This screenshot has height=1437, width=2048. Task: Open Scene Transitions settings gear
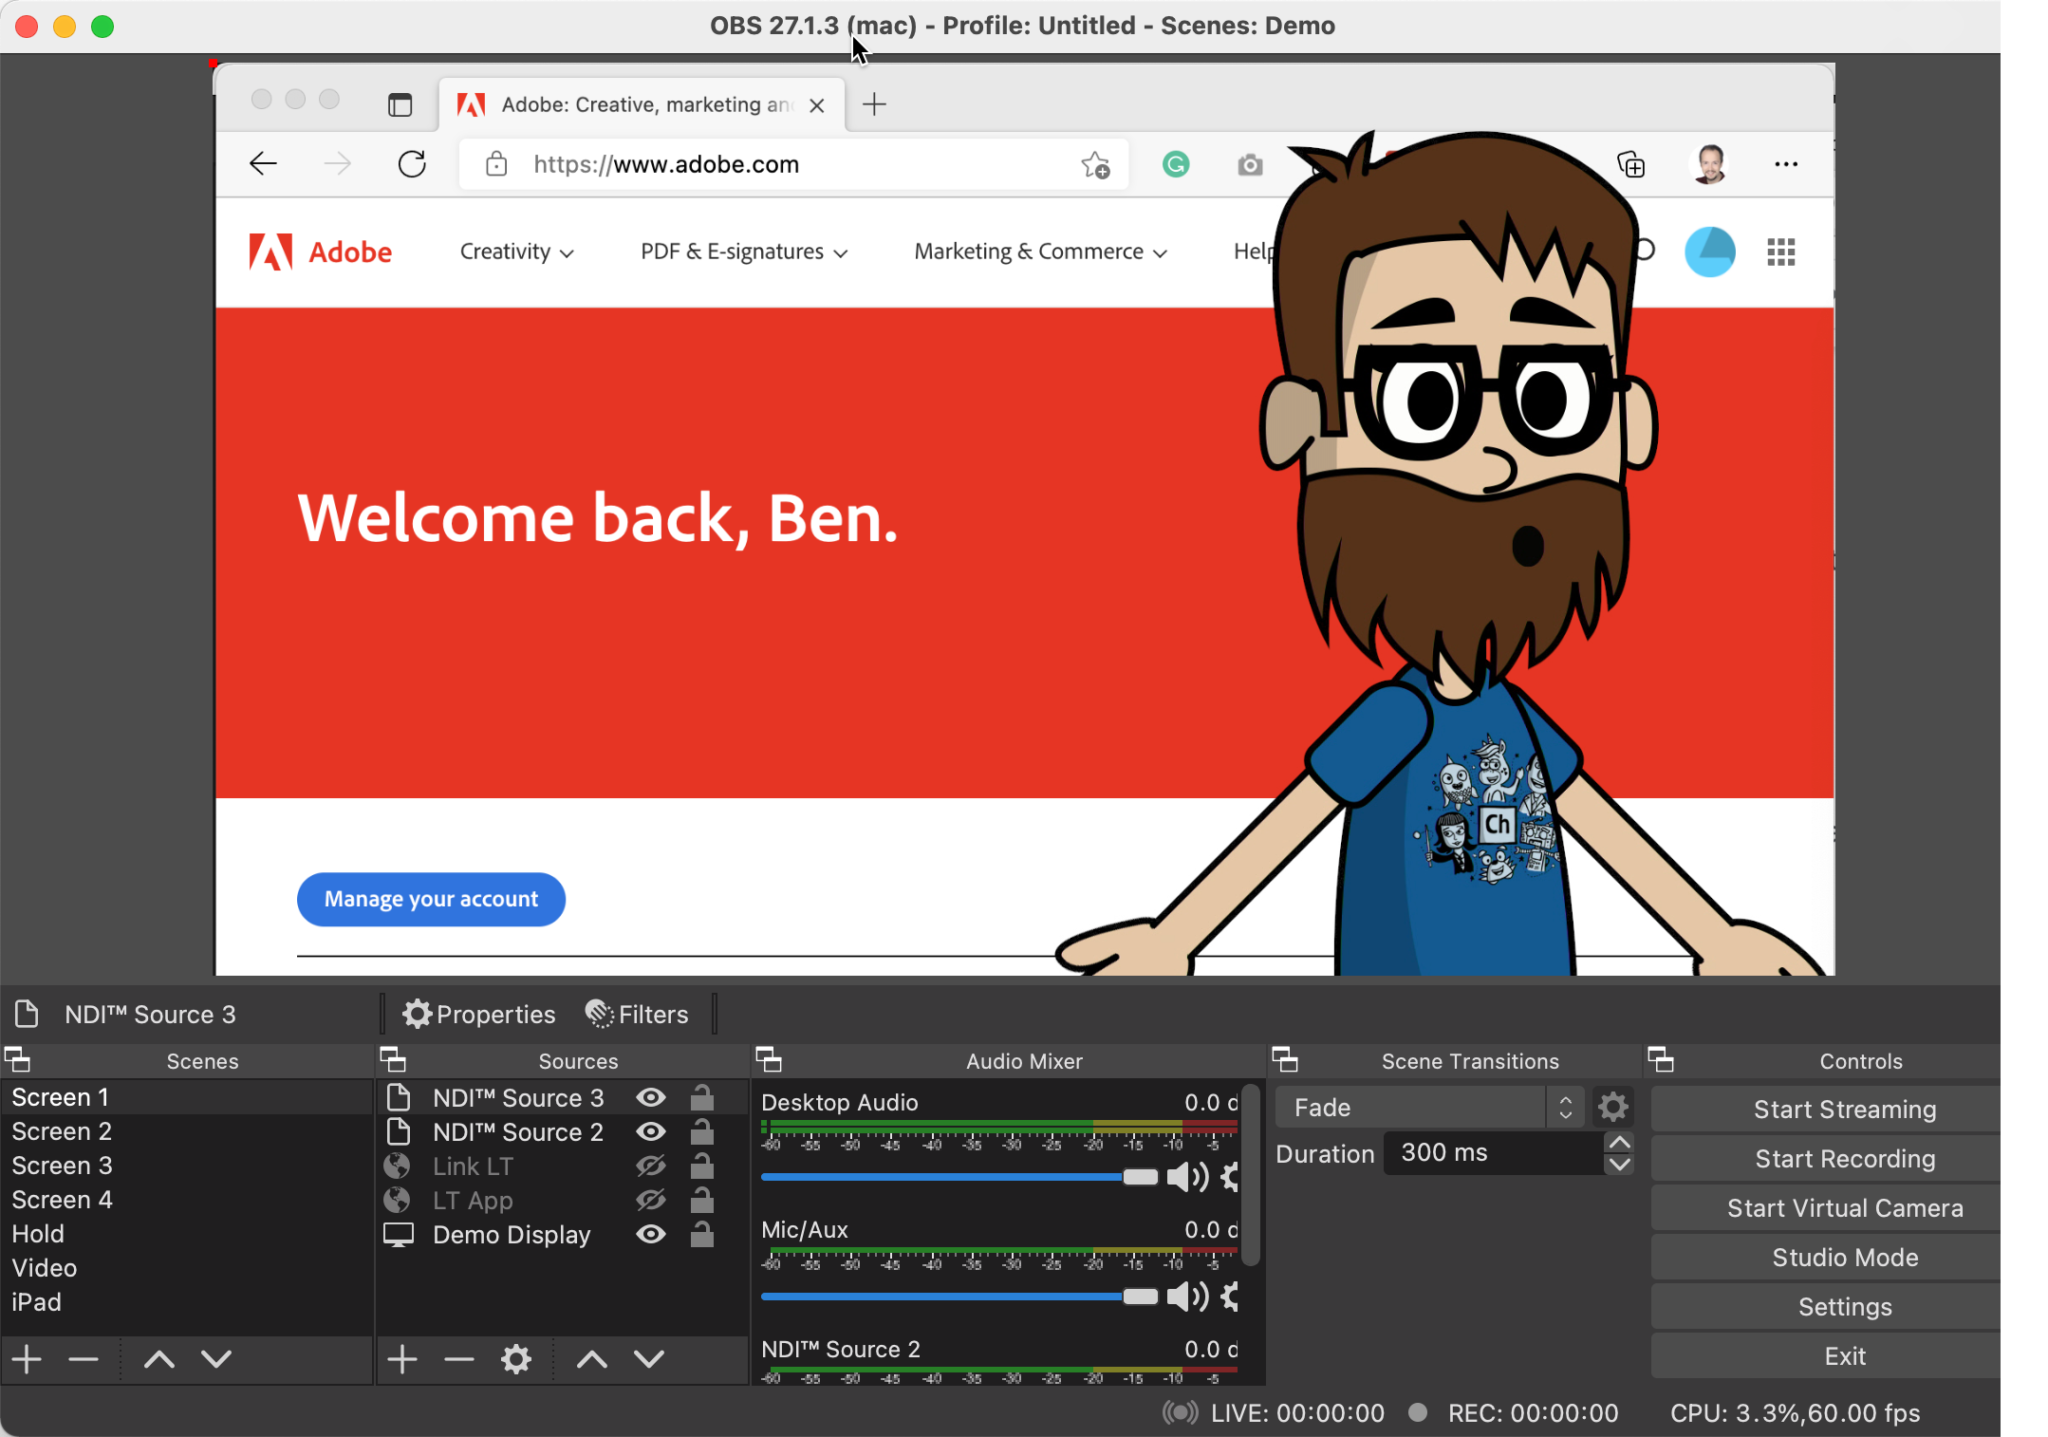point(1615,1107)
